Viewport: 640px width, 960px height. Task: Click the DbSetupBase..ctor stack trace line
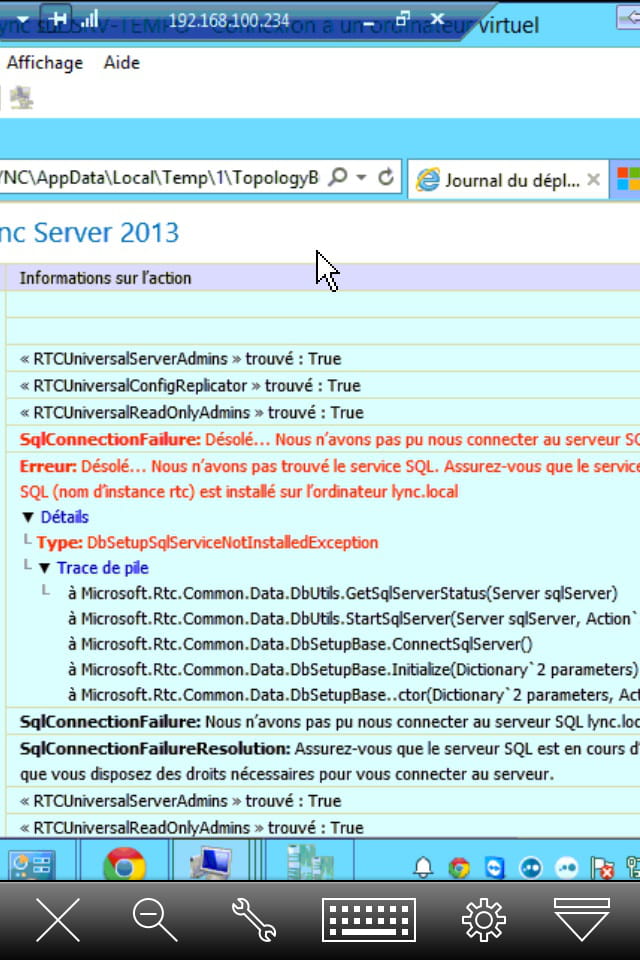click(x=353, y=695)
